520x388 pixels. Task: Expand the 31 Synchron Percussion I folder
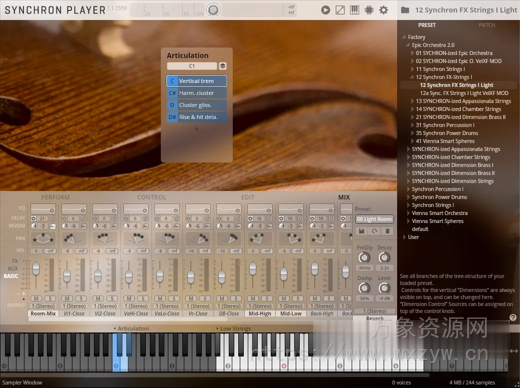click(412, 125)
